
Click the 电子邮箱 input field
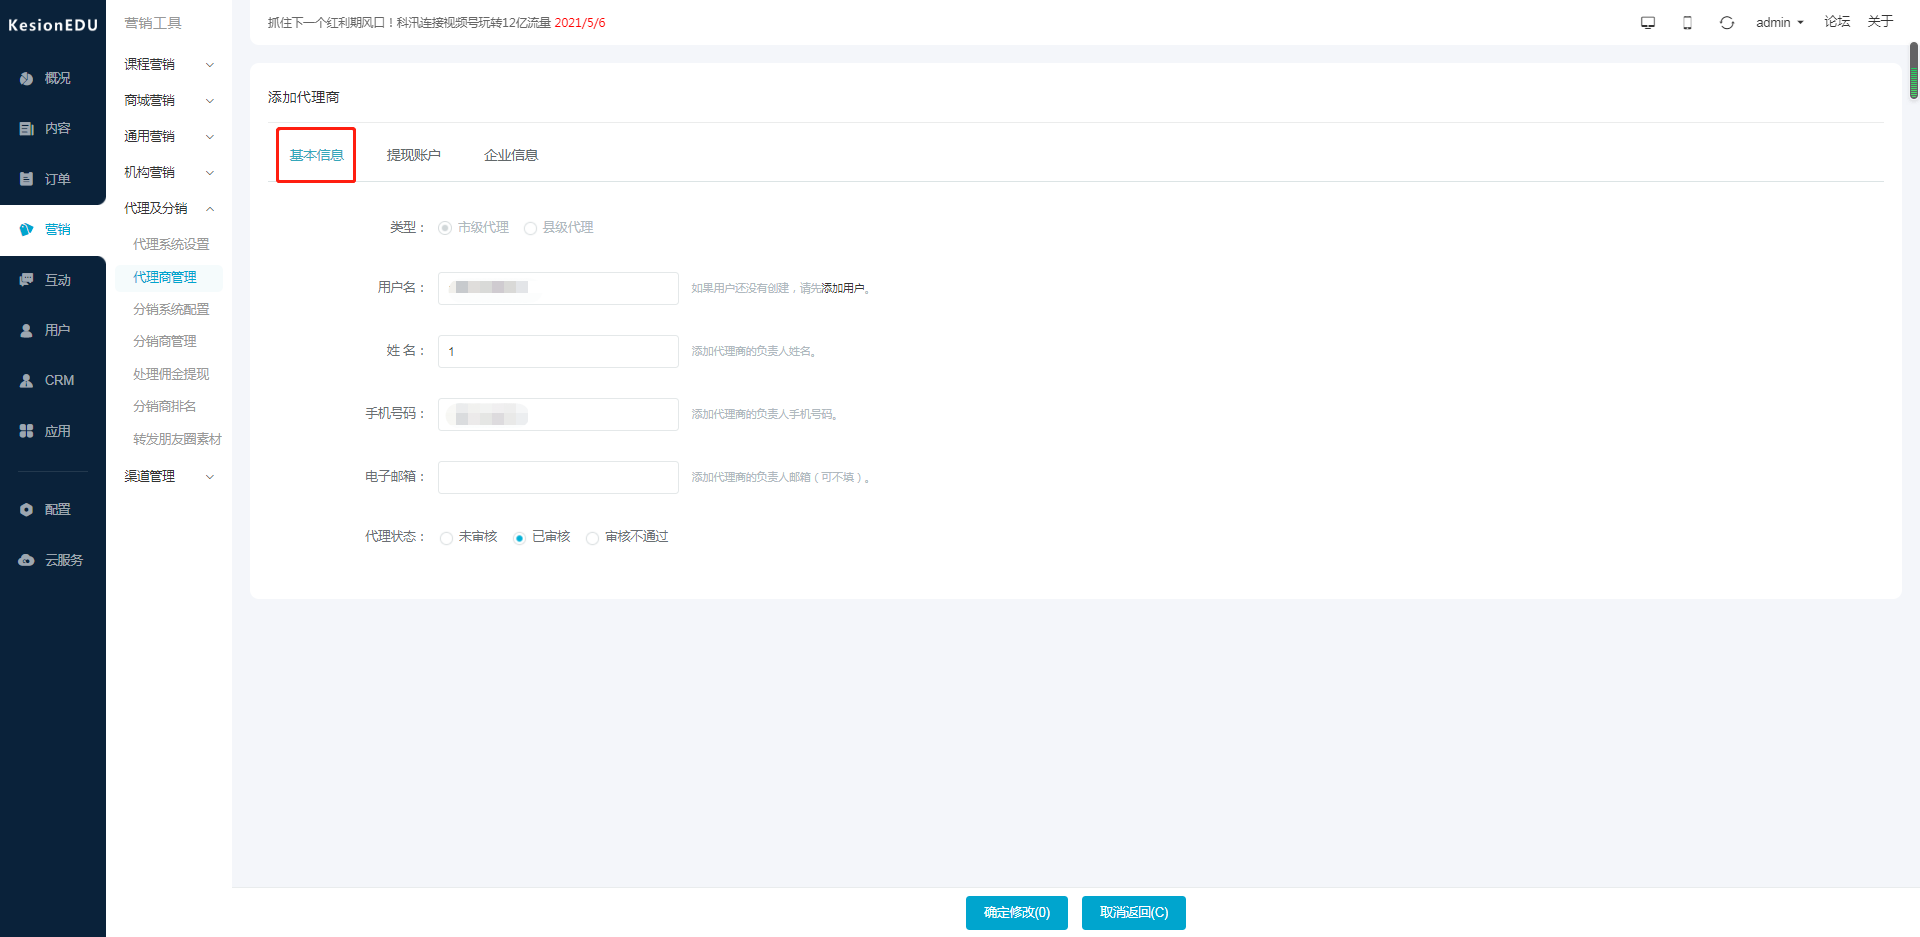pyautogui.click(x=558, y=477)
